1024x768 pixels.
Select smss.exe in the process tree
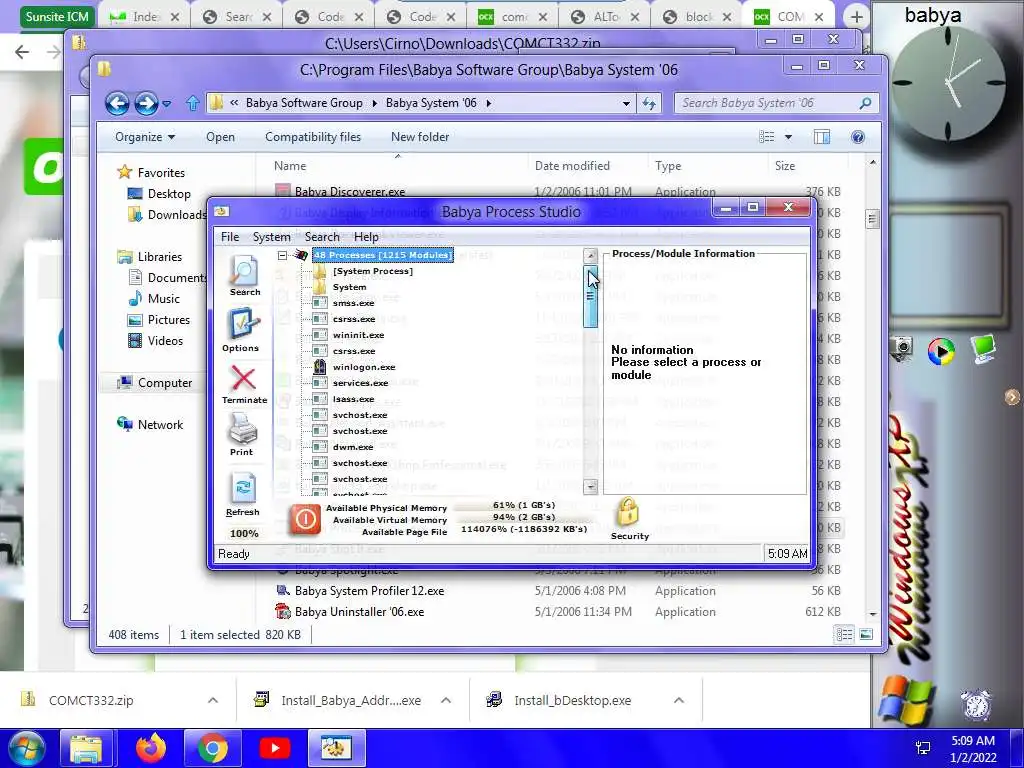tap(353, 303)
